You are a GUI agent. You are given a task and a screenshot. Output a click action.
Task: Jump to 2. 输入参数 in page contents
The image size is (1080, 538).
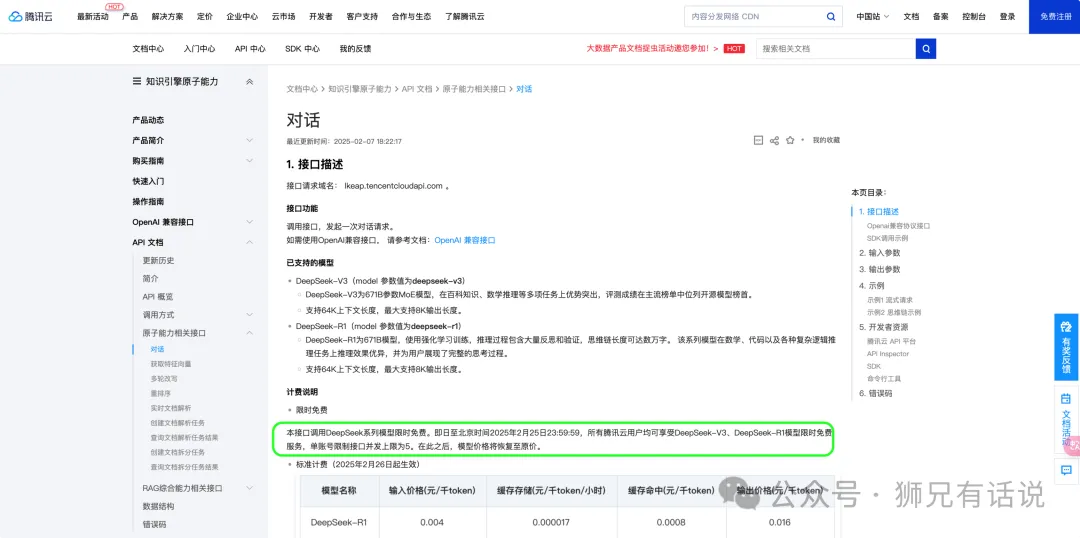(x=880, y=253)
